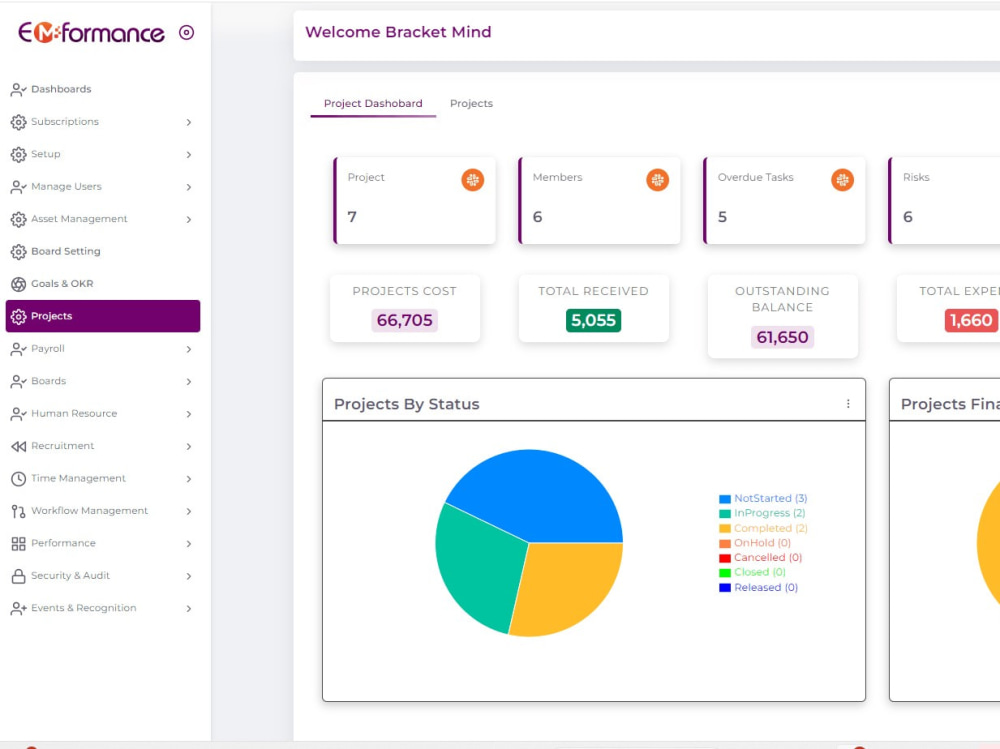Image resolution: width=1000 pixels, height=749 pixels.
Task: Click the Boards person icon
Action: [x=18, y=382]
